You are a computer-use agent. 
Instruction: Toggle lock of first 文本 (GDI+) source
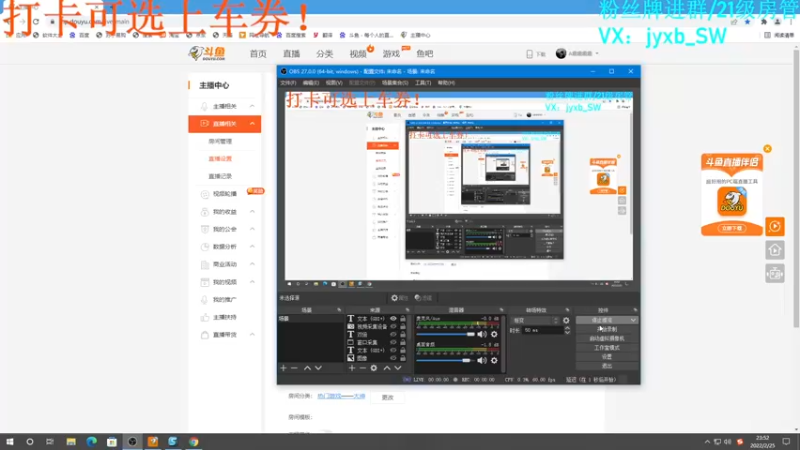point(403,318)
